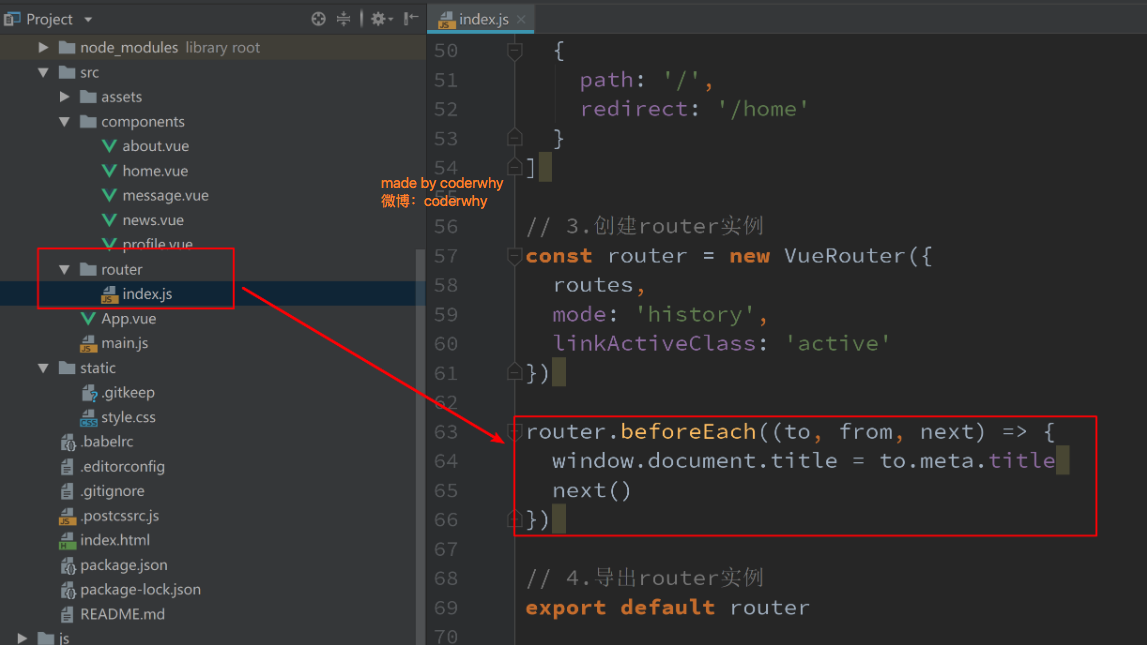
Task: Click 'export default router' line
Action: (667, 607)
